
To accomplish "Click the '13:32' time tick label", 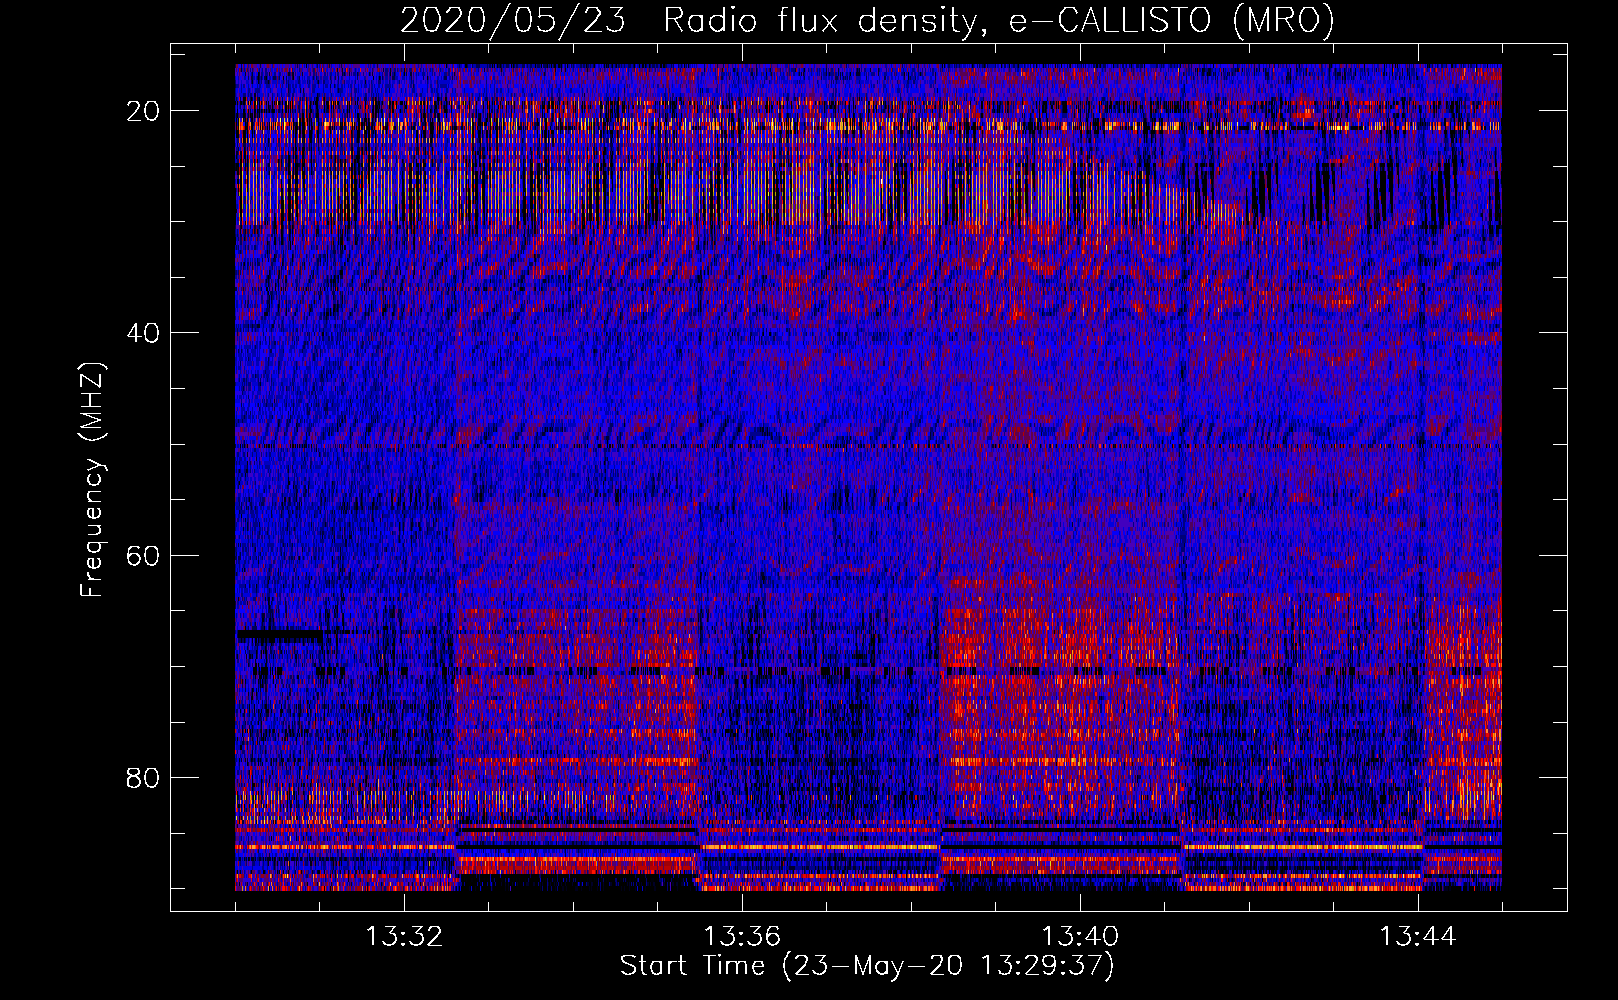I will coord(404,937).
